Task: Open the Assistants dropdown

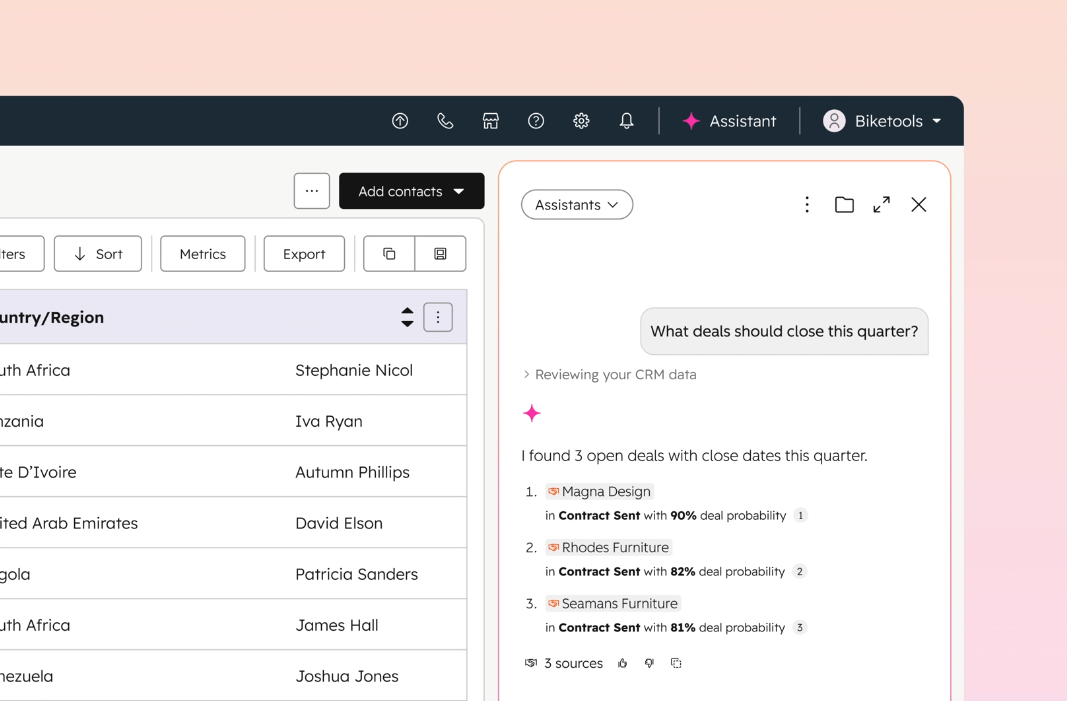Action: pos(577,205)
